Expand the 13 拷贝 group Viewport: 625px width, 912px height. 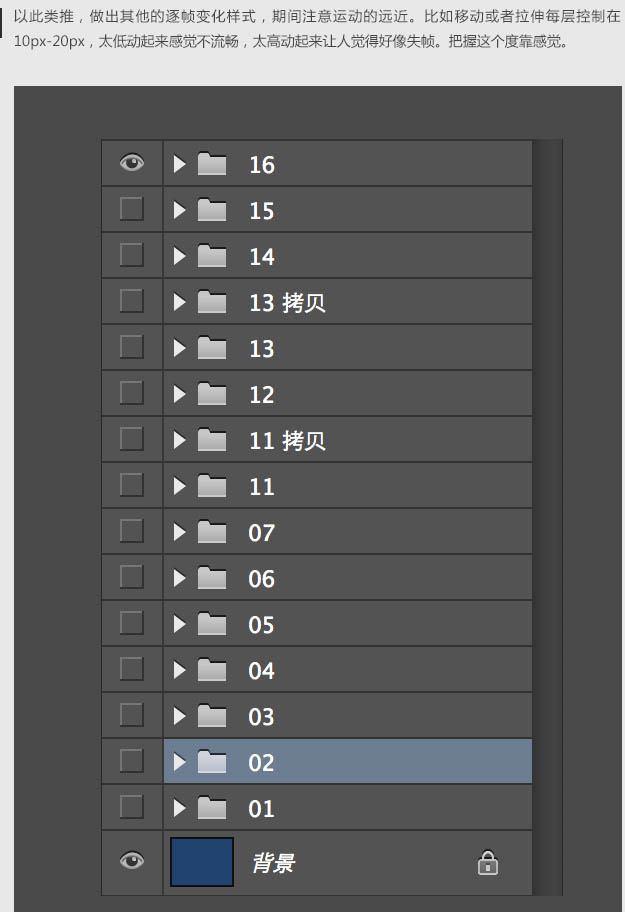(180, 303)
